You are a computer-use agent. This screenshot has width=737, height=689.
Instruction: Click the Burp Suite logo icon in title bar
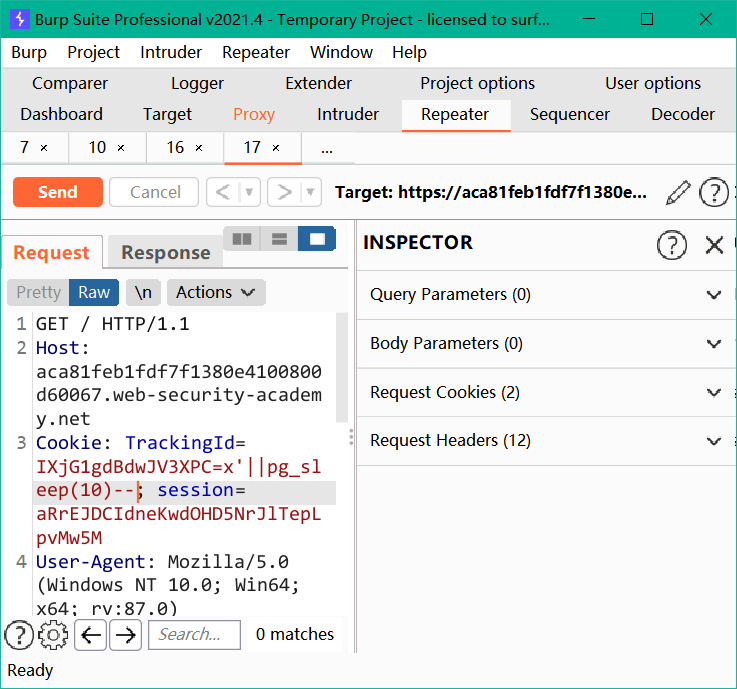20,19
